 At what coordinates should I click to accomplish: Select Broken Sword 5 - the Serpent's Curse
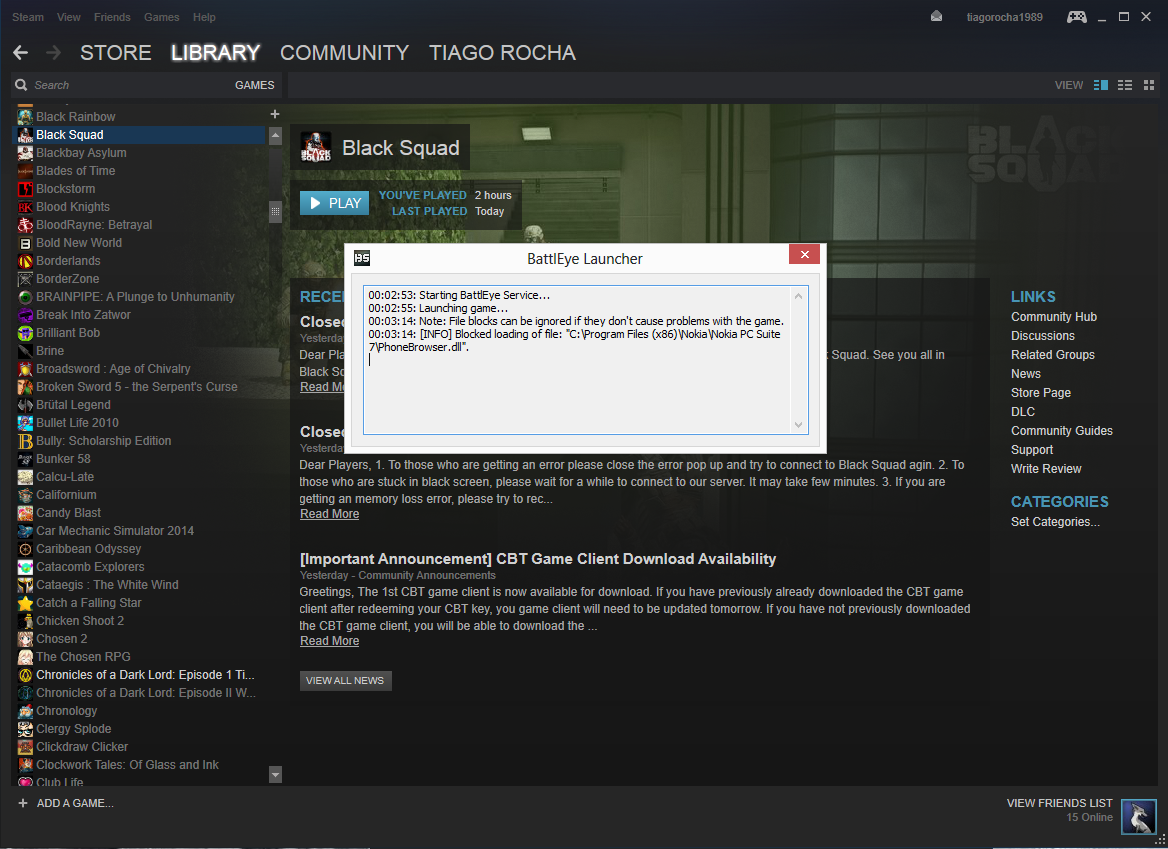tap(136, 387)
